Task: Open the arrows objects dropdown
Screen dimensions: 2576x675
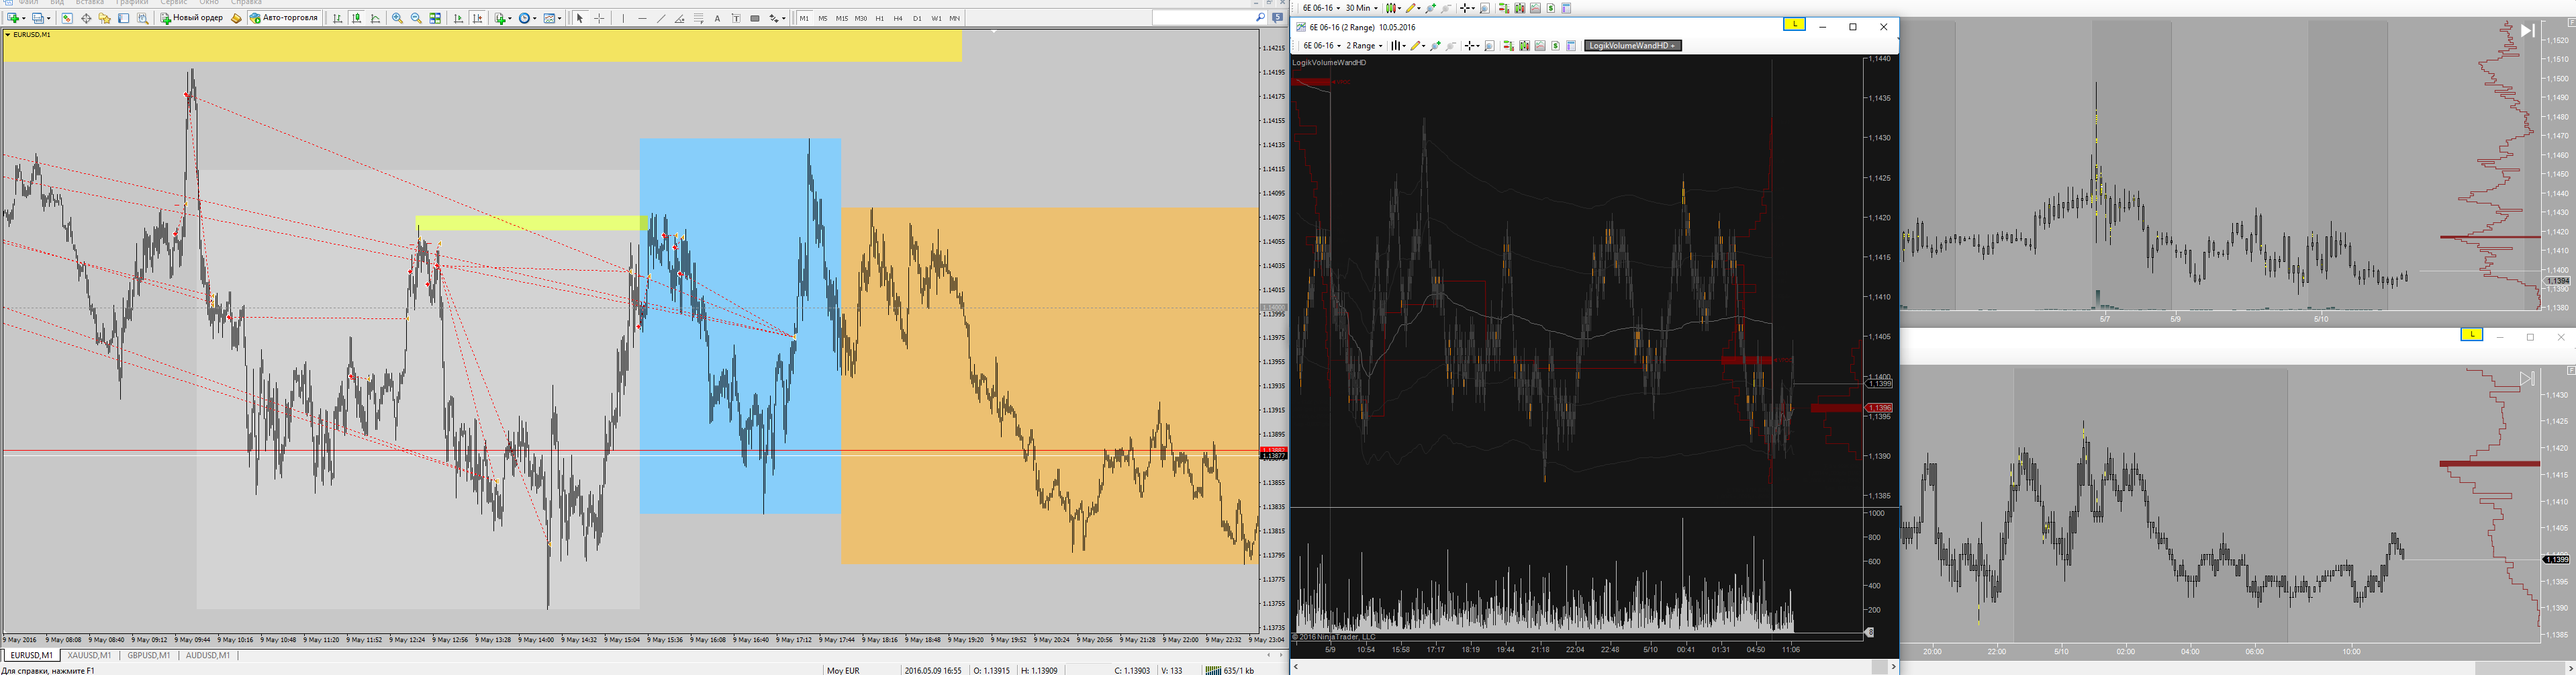Action: pos(784,18)
